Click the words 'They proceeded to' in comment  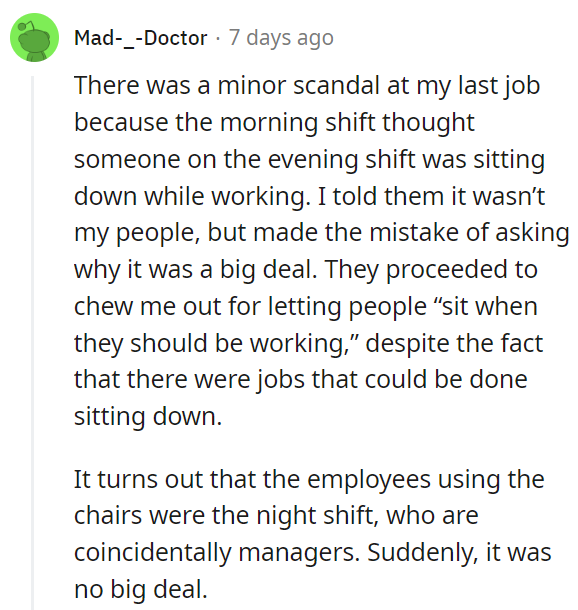pyautogui.click(x=431, y=270)
